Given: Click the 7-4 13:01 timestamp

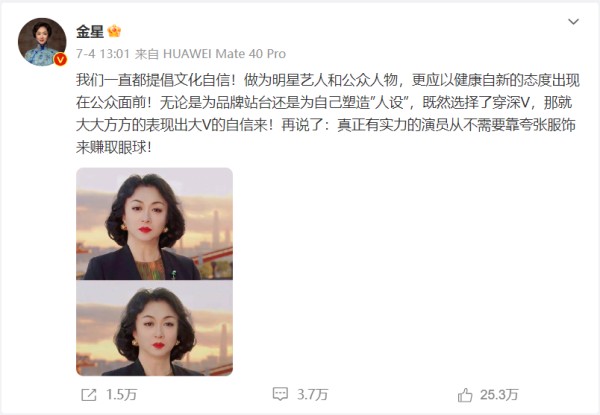Looking at the screenshot, I should 103,54.
